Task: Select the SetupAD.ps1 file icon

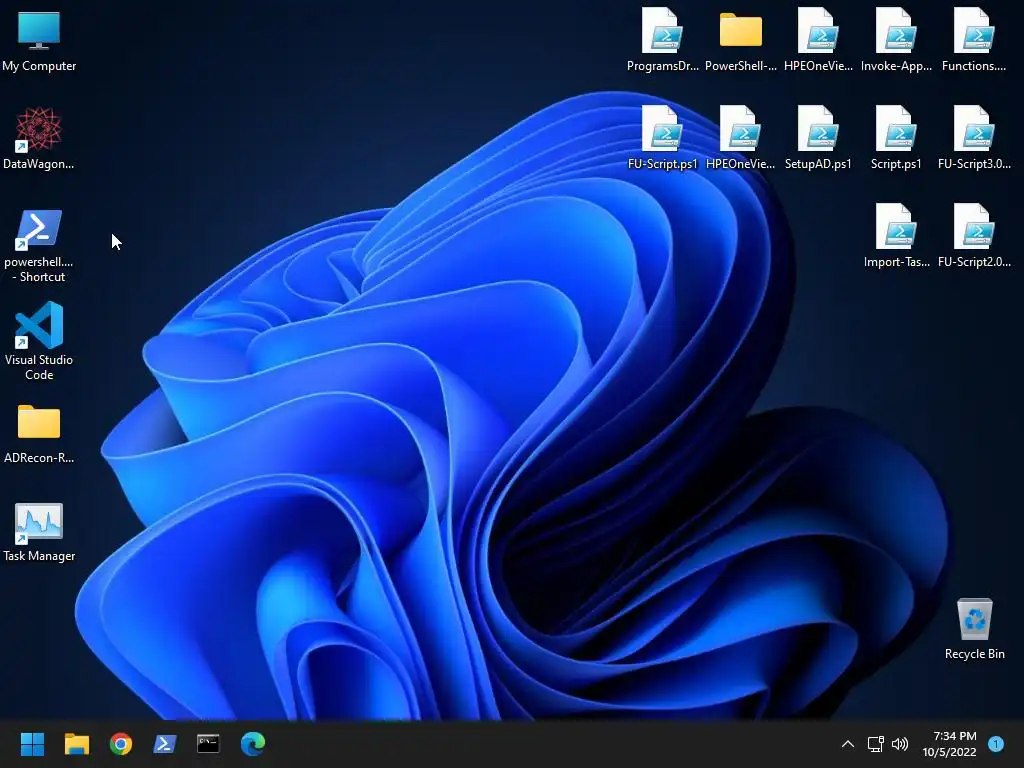Action: pos(818,137)
